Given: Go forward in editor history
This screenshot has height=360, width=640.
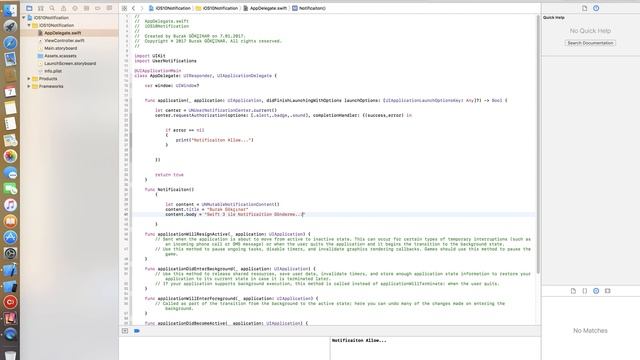Looking at the screenshot, I should click(x=142, y=8).
